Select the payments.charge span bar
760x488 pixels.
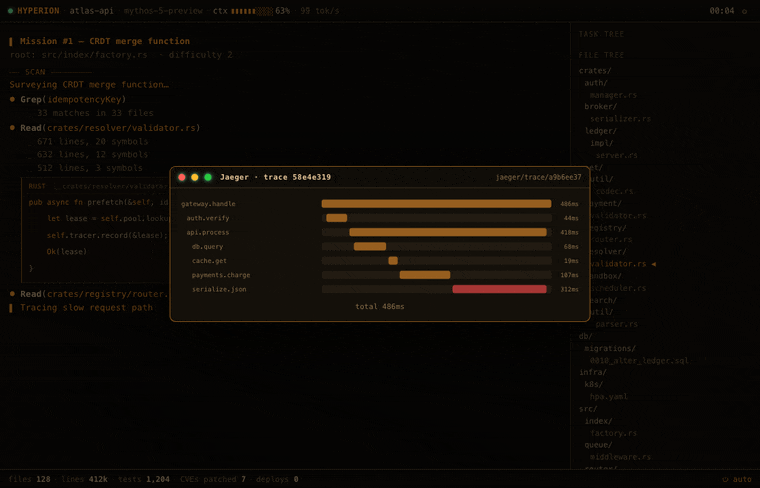pyautogui.click(x=425, y=275)
